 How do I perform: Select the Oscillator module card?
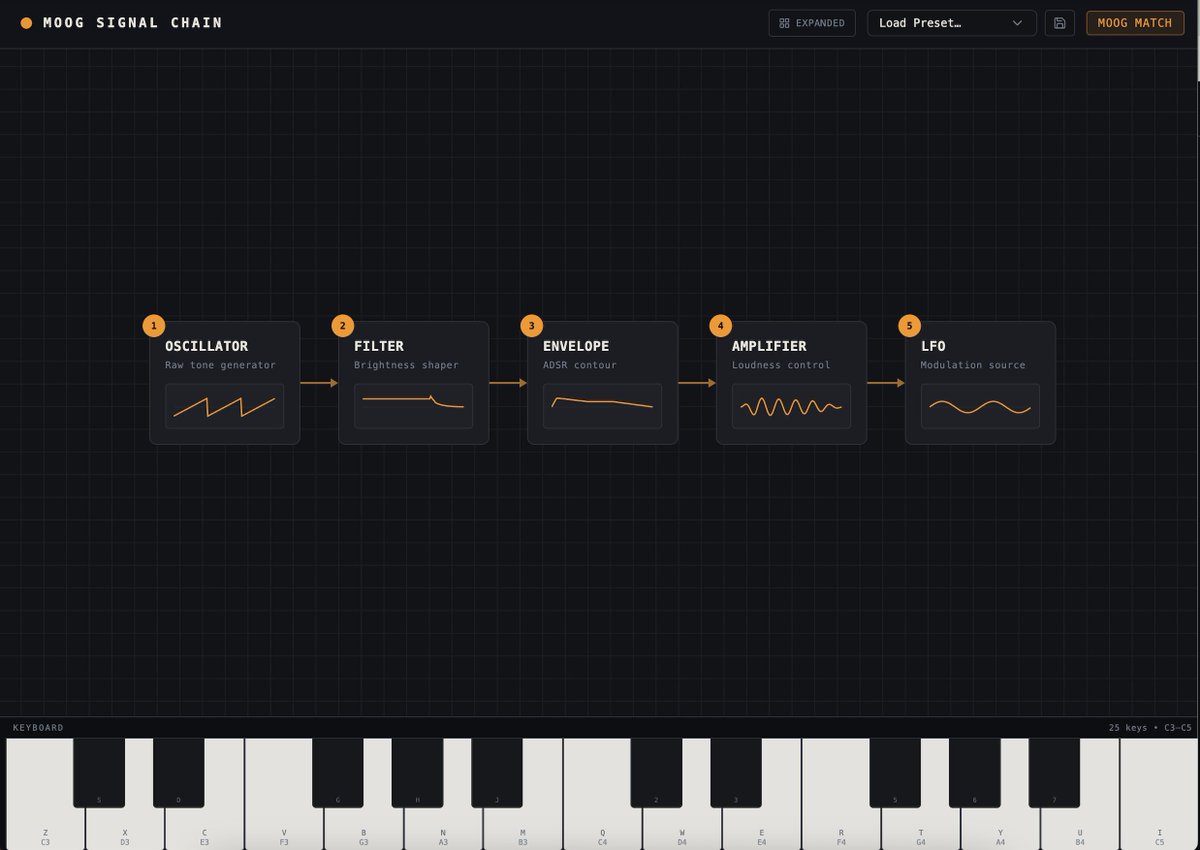point(225,383)
